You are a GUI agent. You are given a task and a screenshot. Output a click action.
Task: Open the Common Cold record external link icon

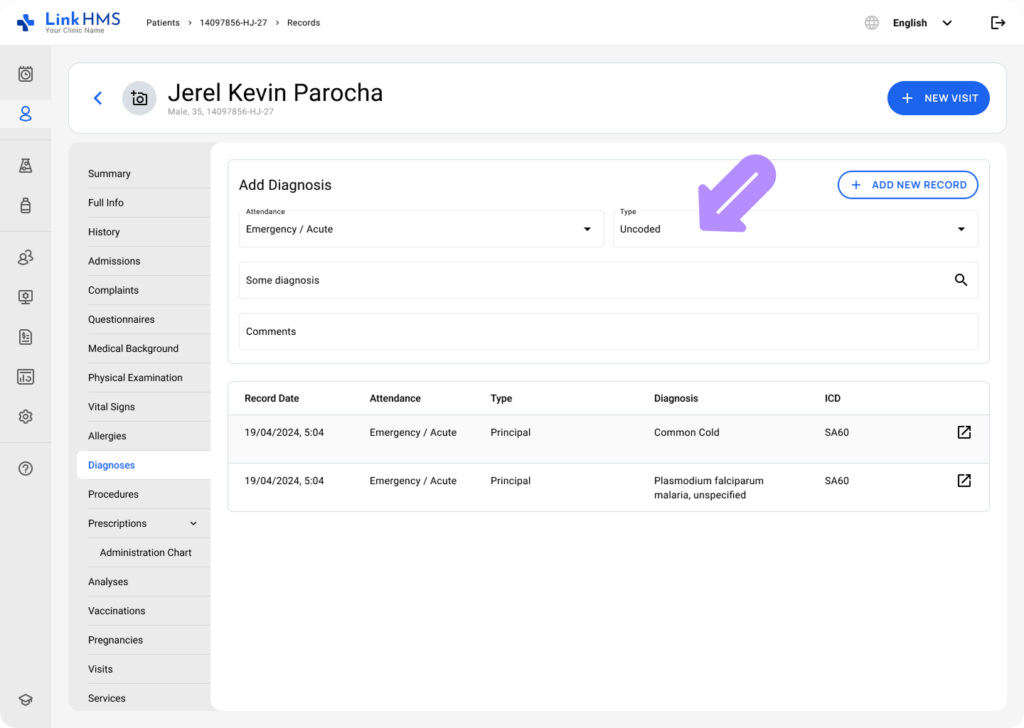click(x=963, y=432)
